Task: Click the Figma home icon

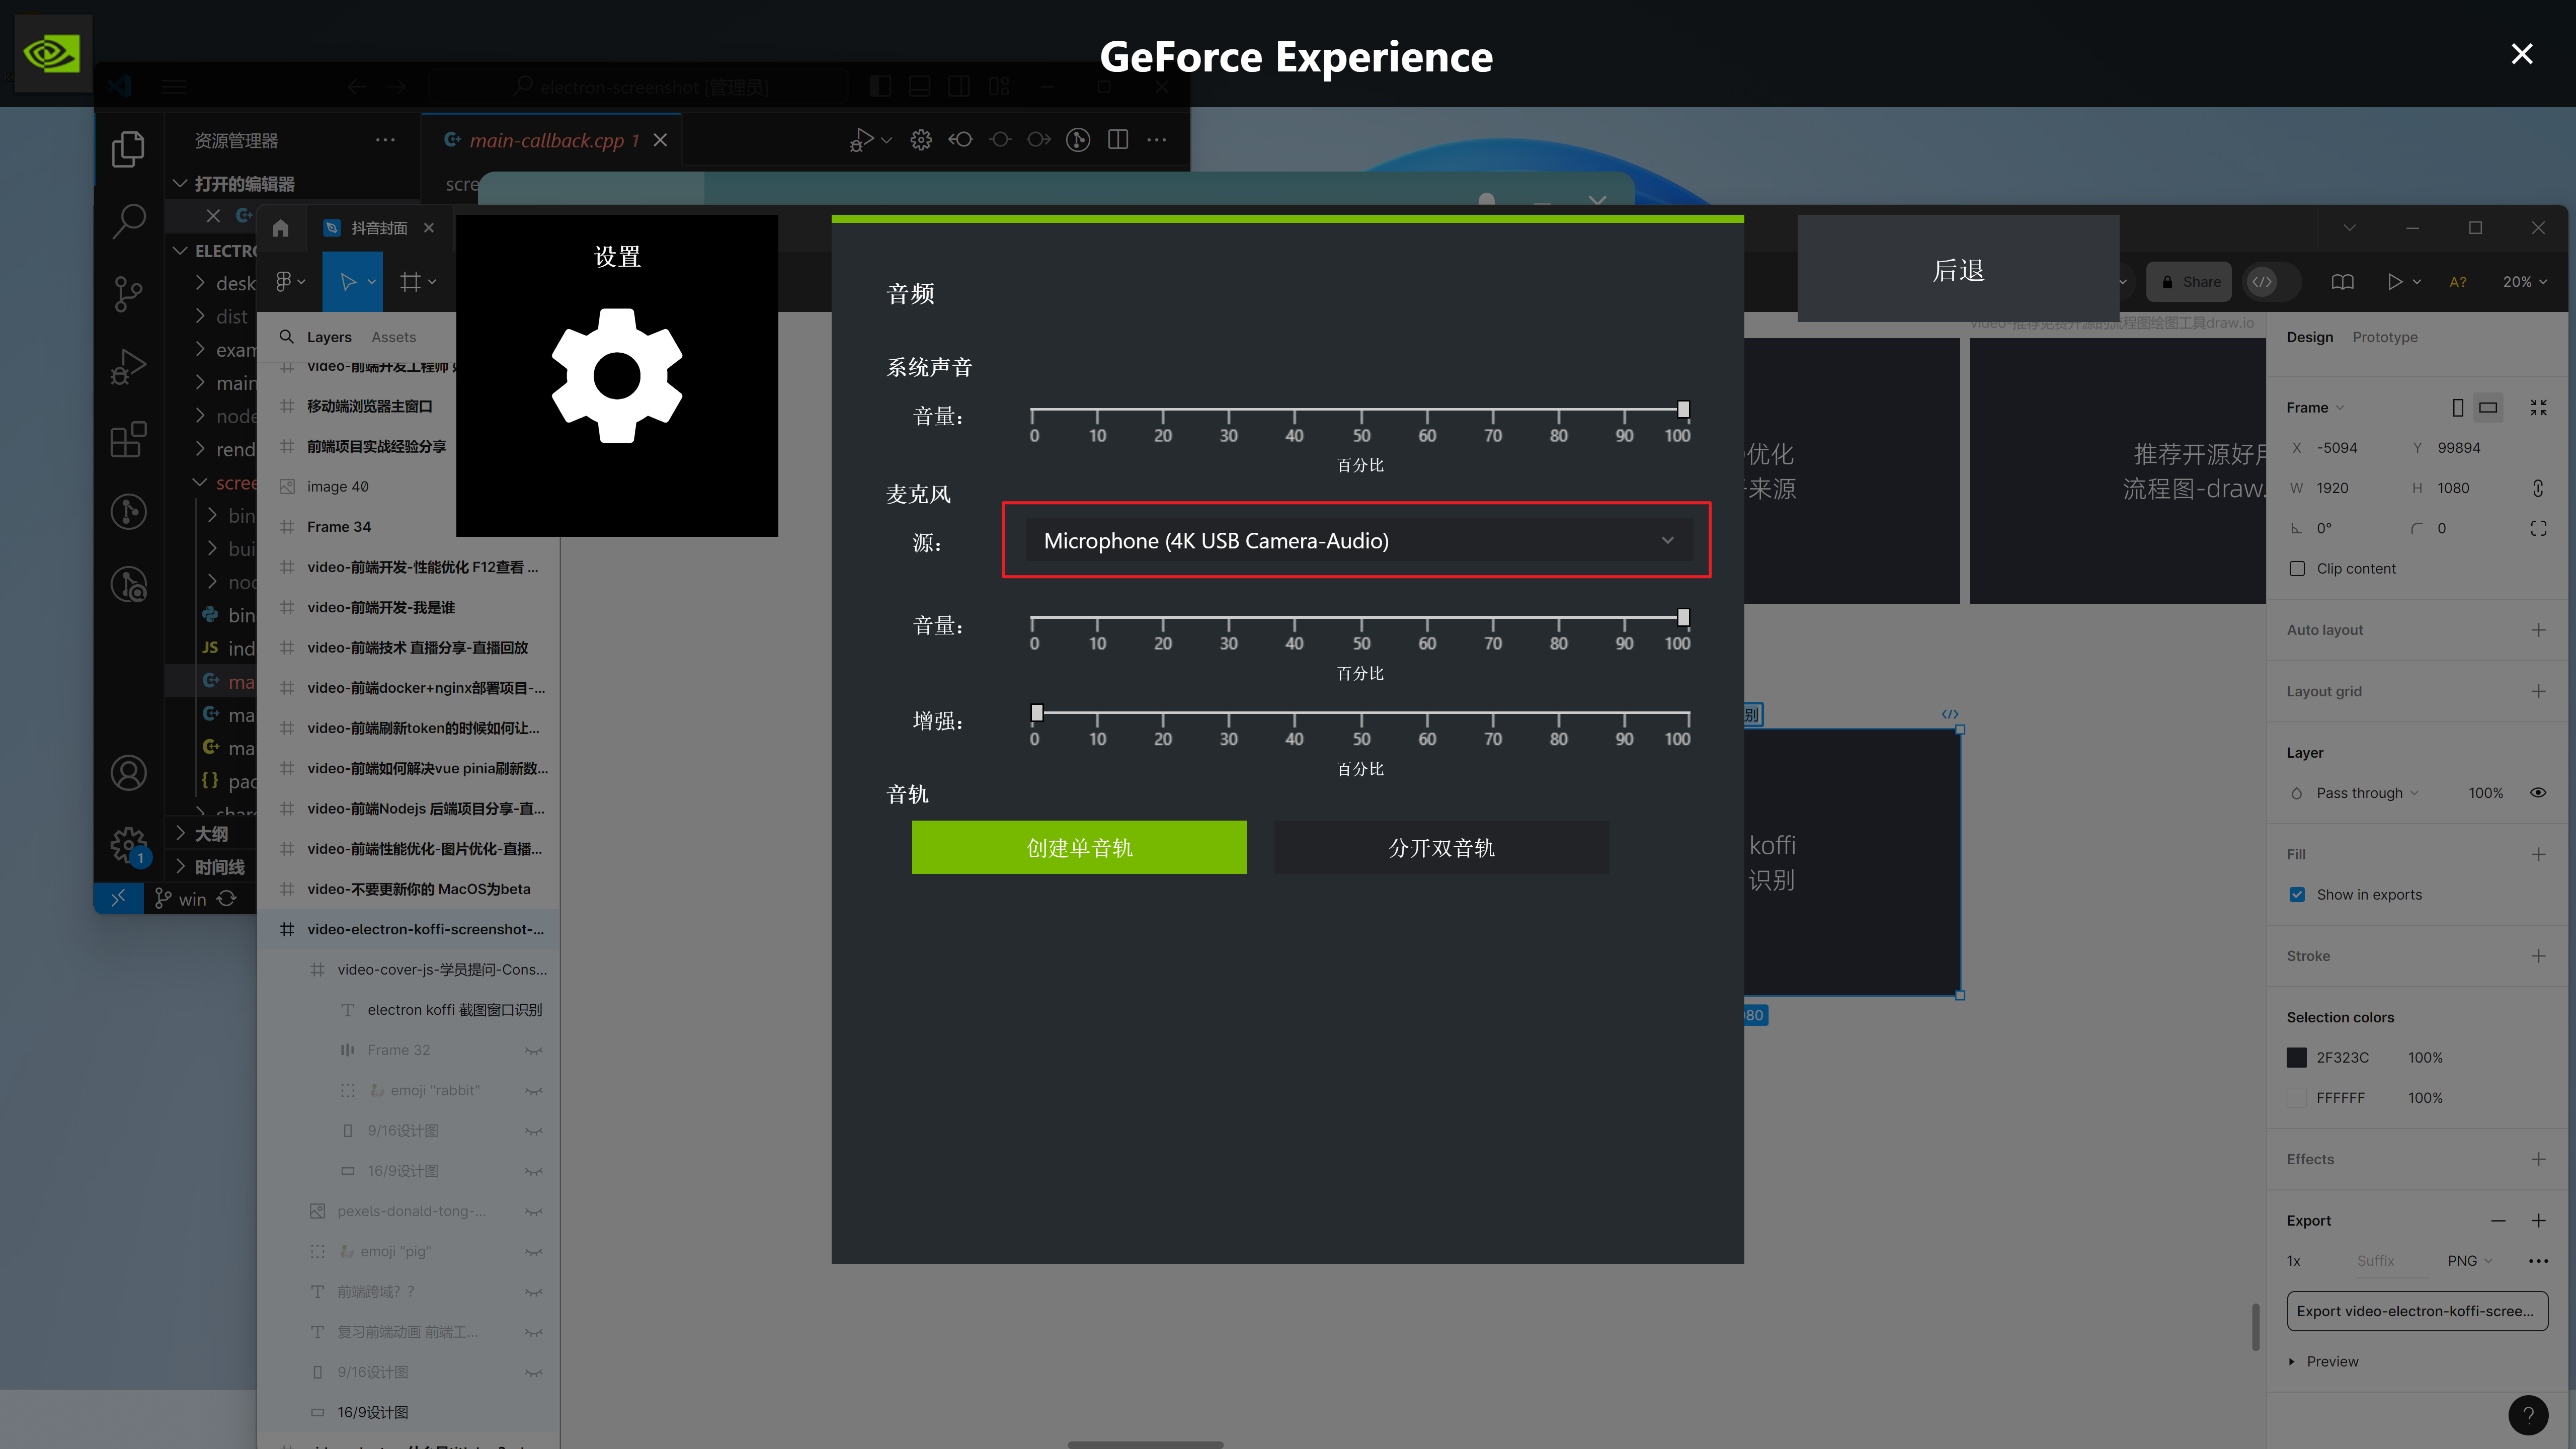Action: click(x=281, y=228)
